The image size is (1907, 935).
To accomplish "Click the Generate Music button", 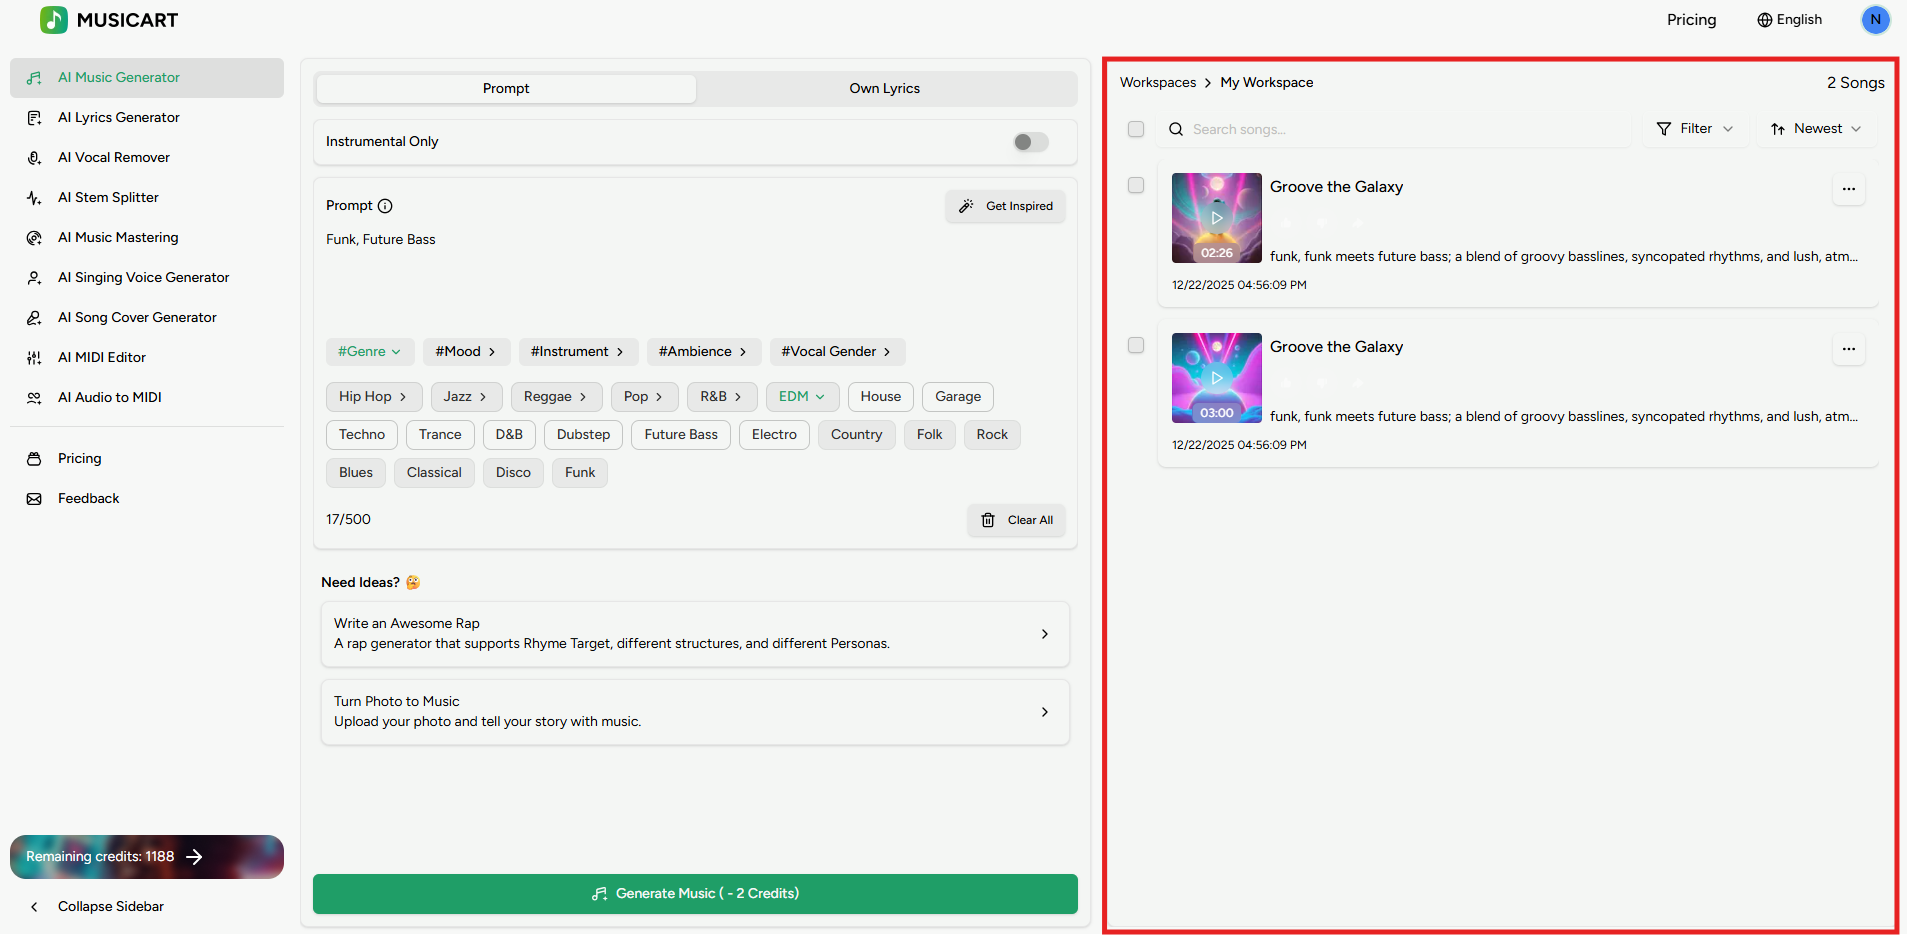I will [x=695, y=894].
